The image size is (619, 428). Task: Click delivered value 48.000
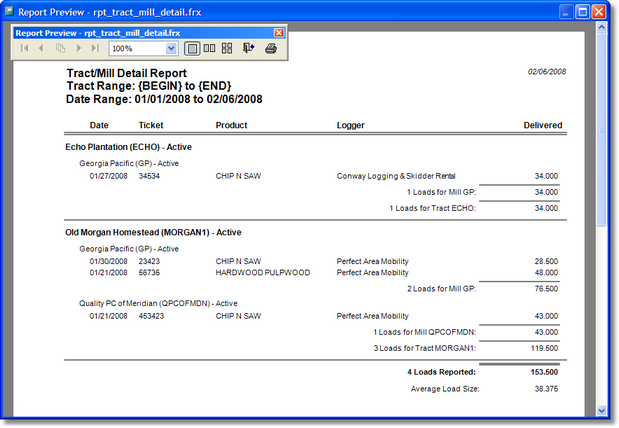[546, 272]
